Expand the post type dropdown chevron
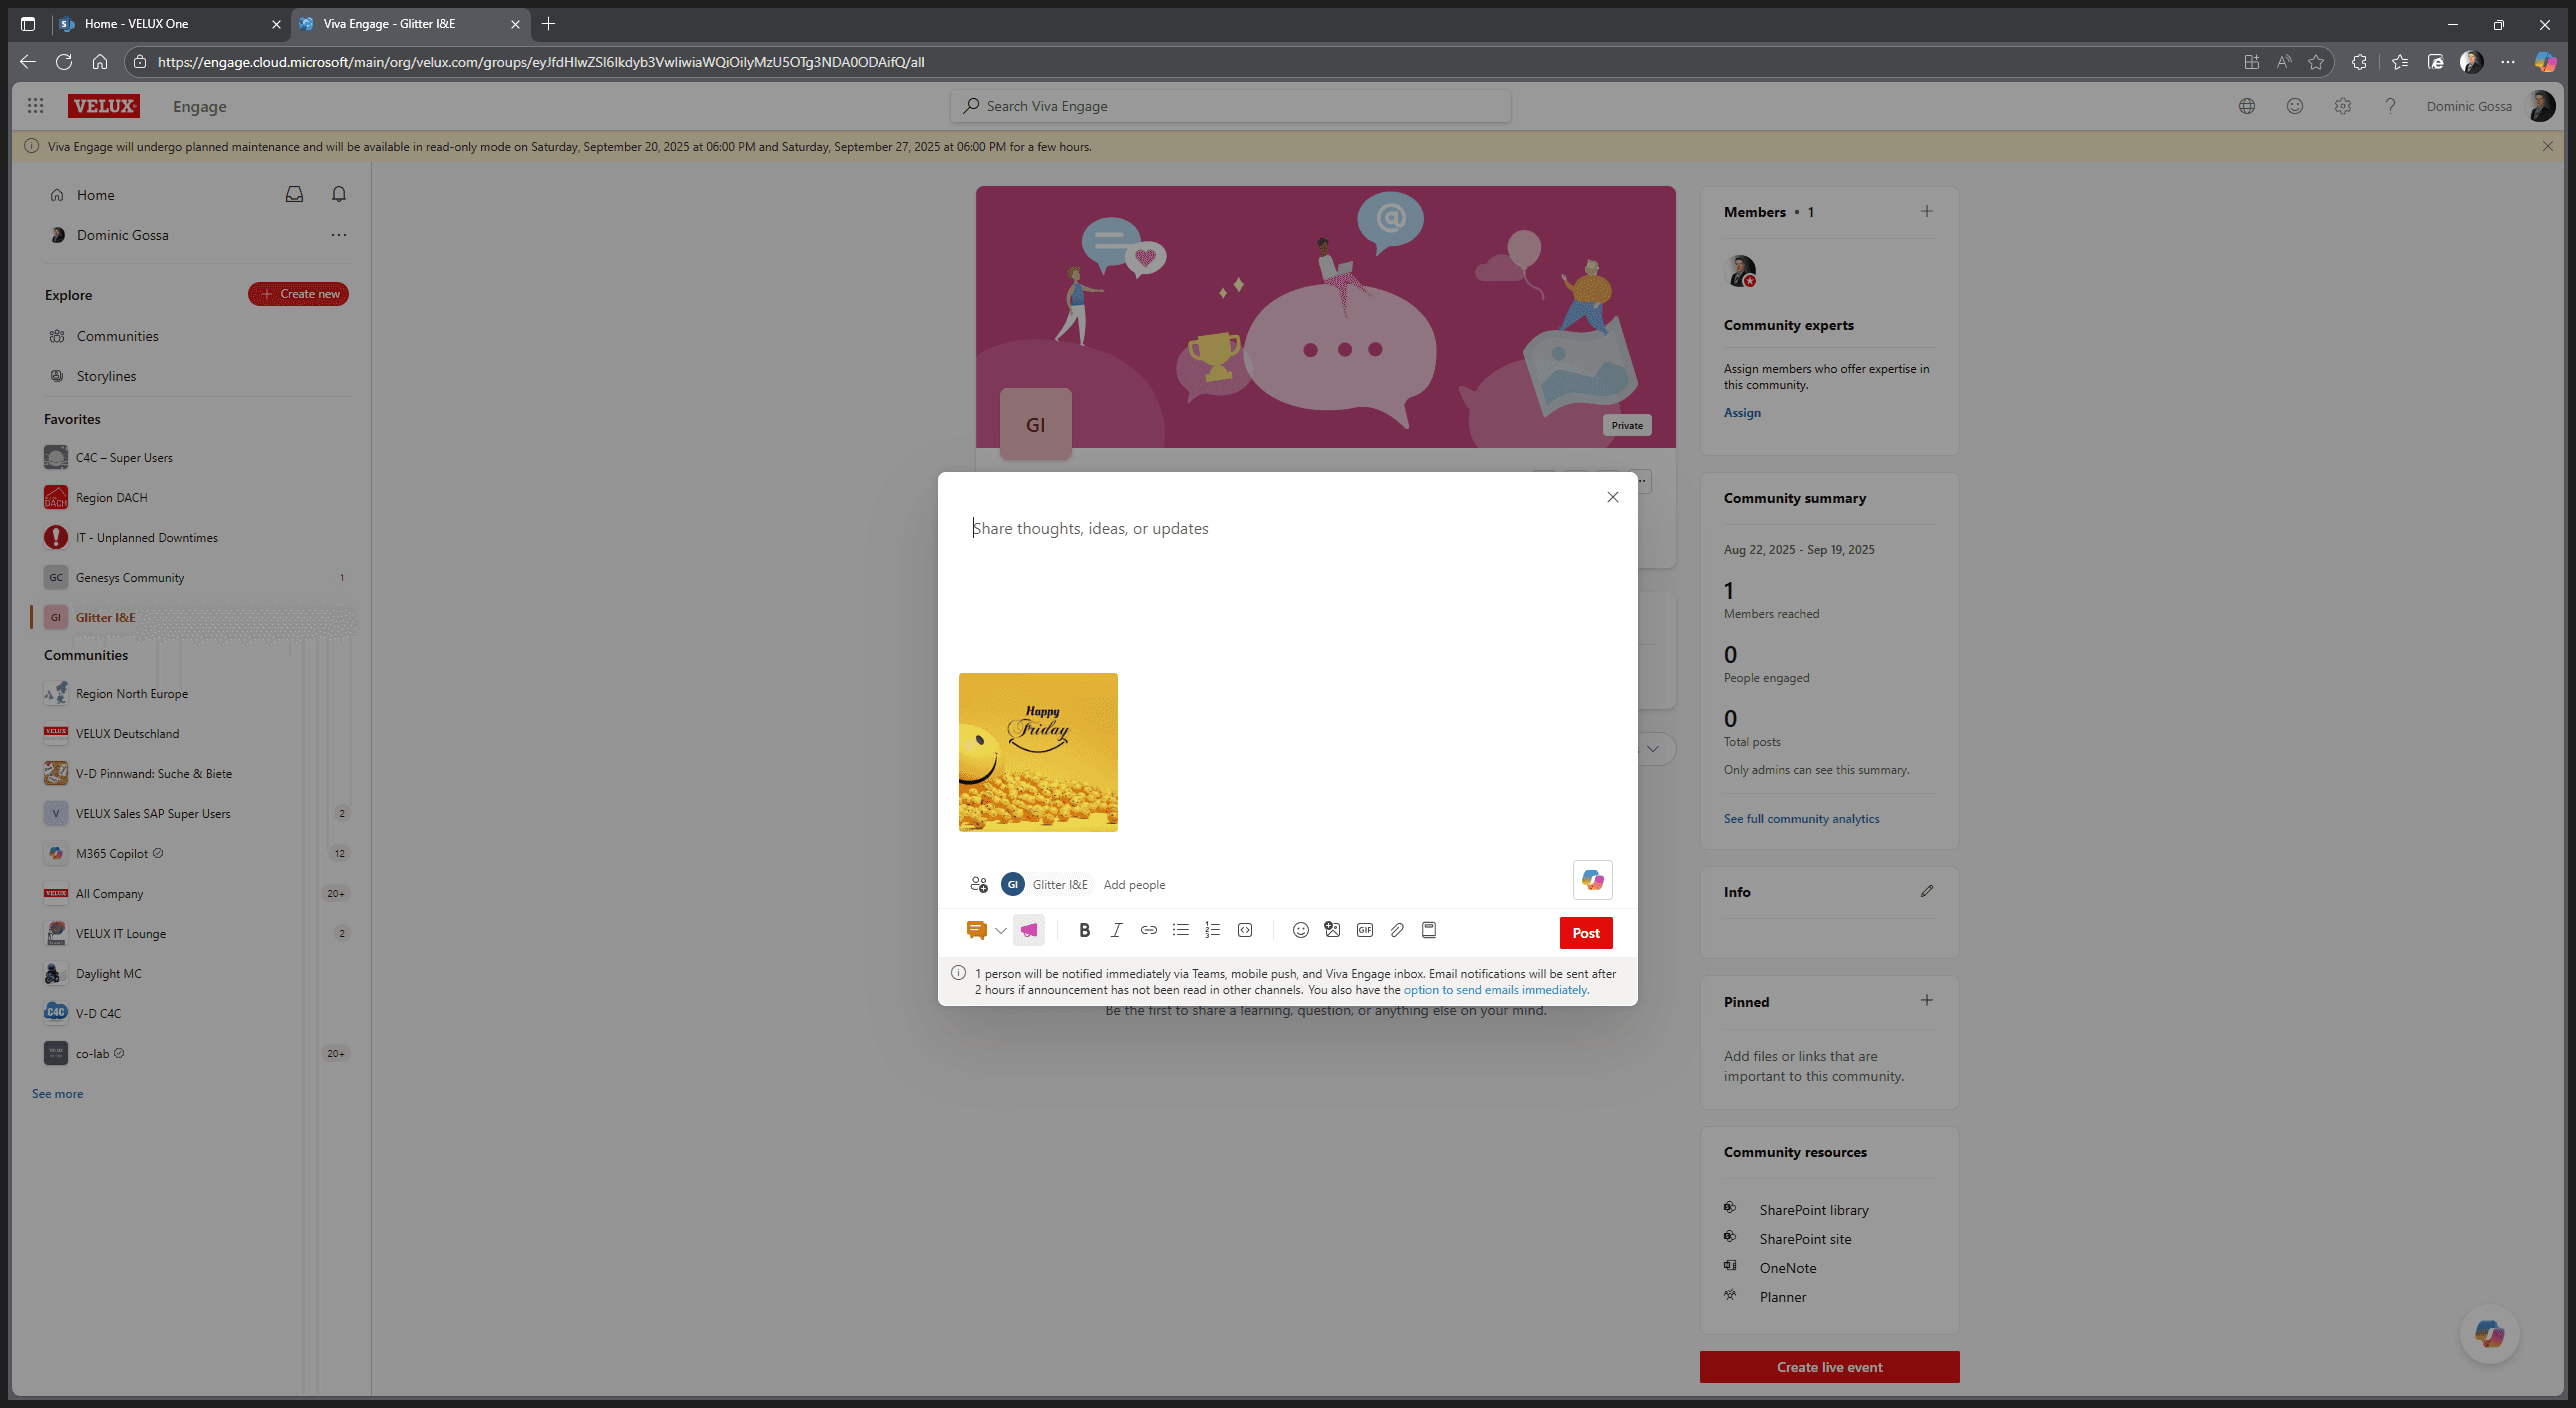The height and width of the screenshot is (1408, 2576). click(1000, 930)
